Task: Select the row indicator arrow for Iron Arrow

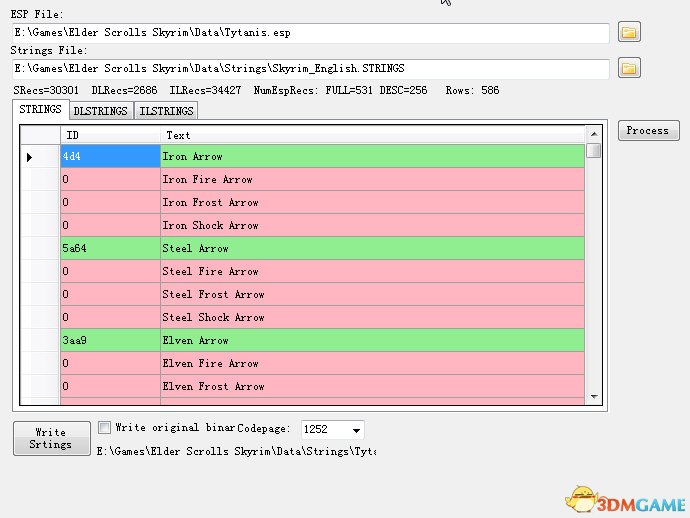Action: coord(29,157)
